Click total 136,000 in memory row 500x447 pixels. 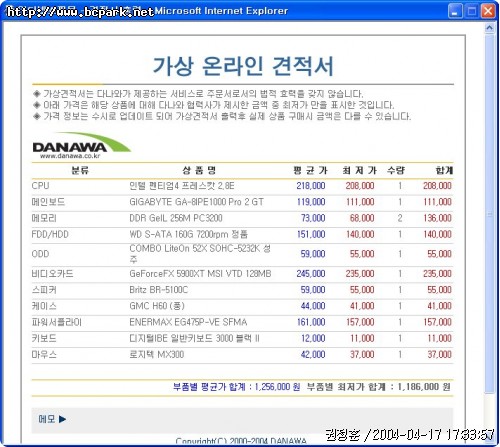tap(437, 218)
